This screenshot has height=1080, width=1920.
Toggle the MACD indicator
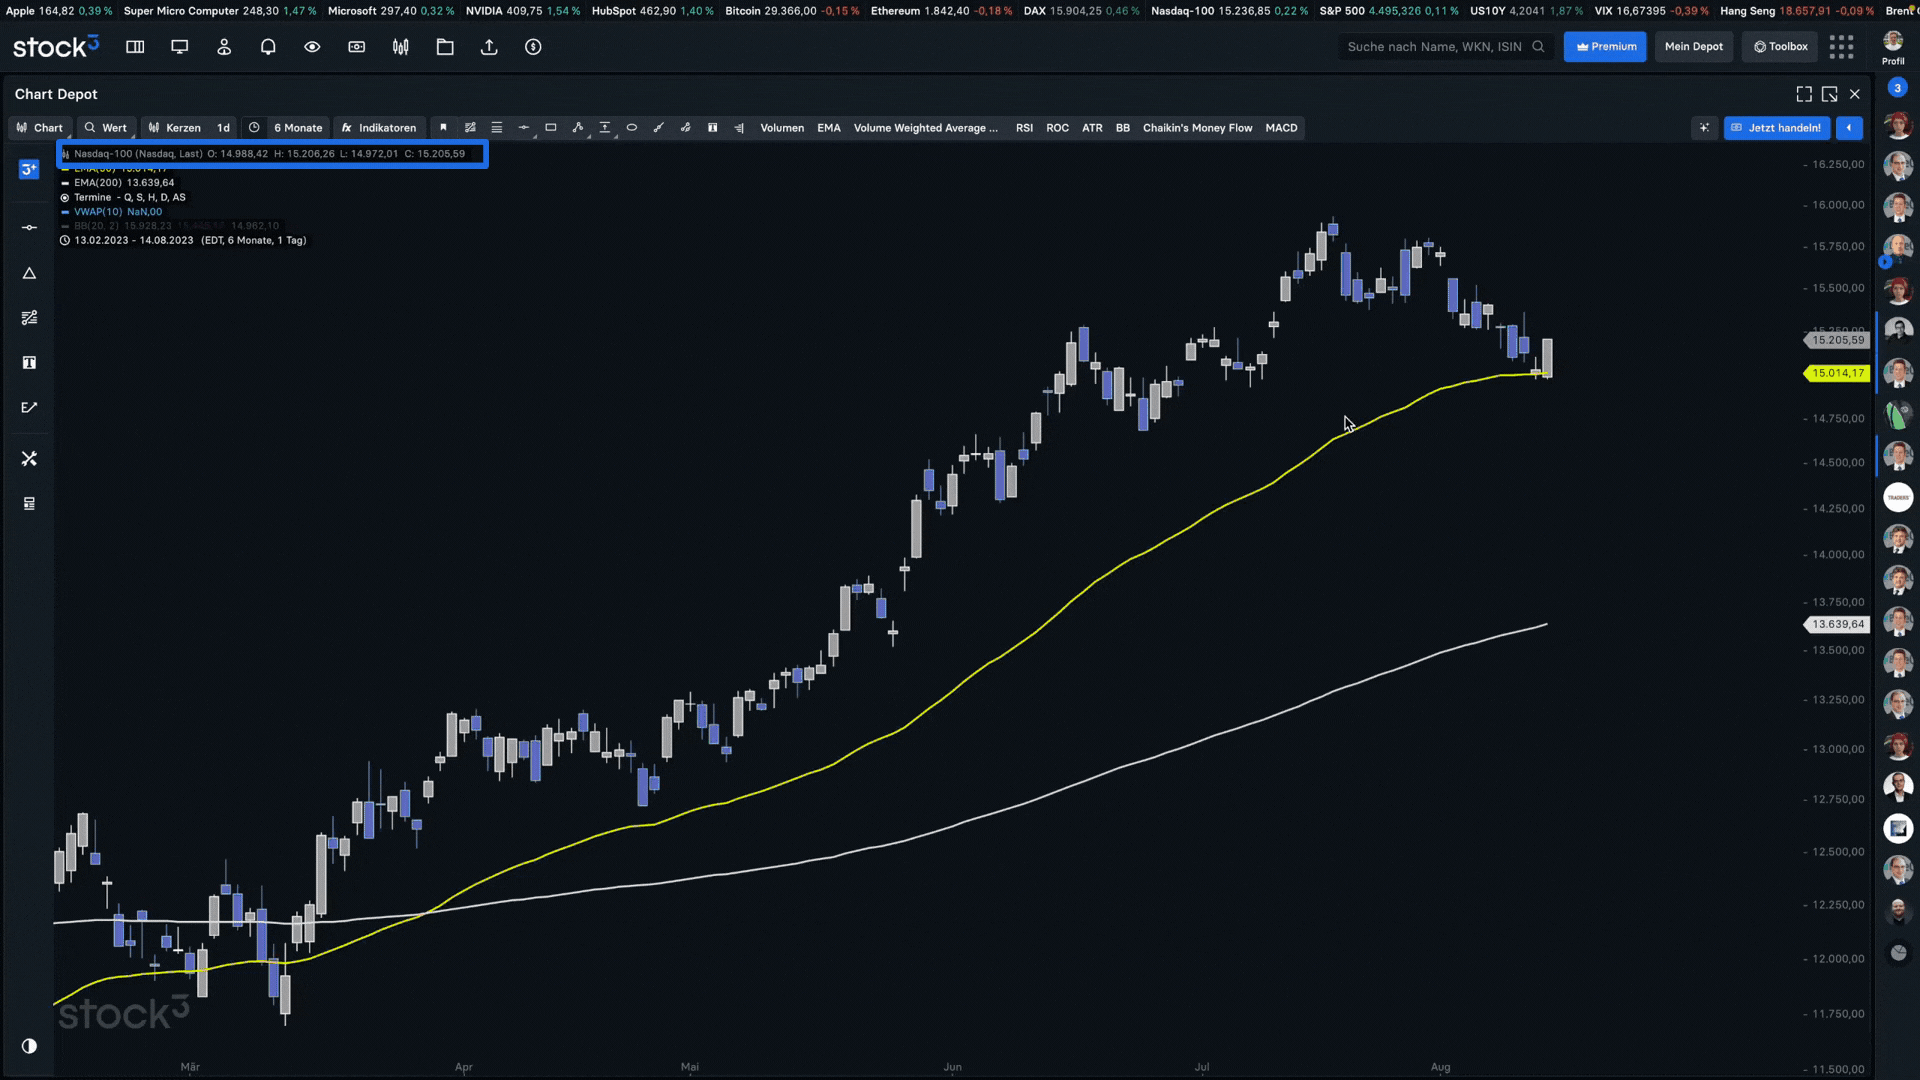click(1281, 128)
